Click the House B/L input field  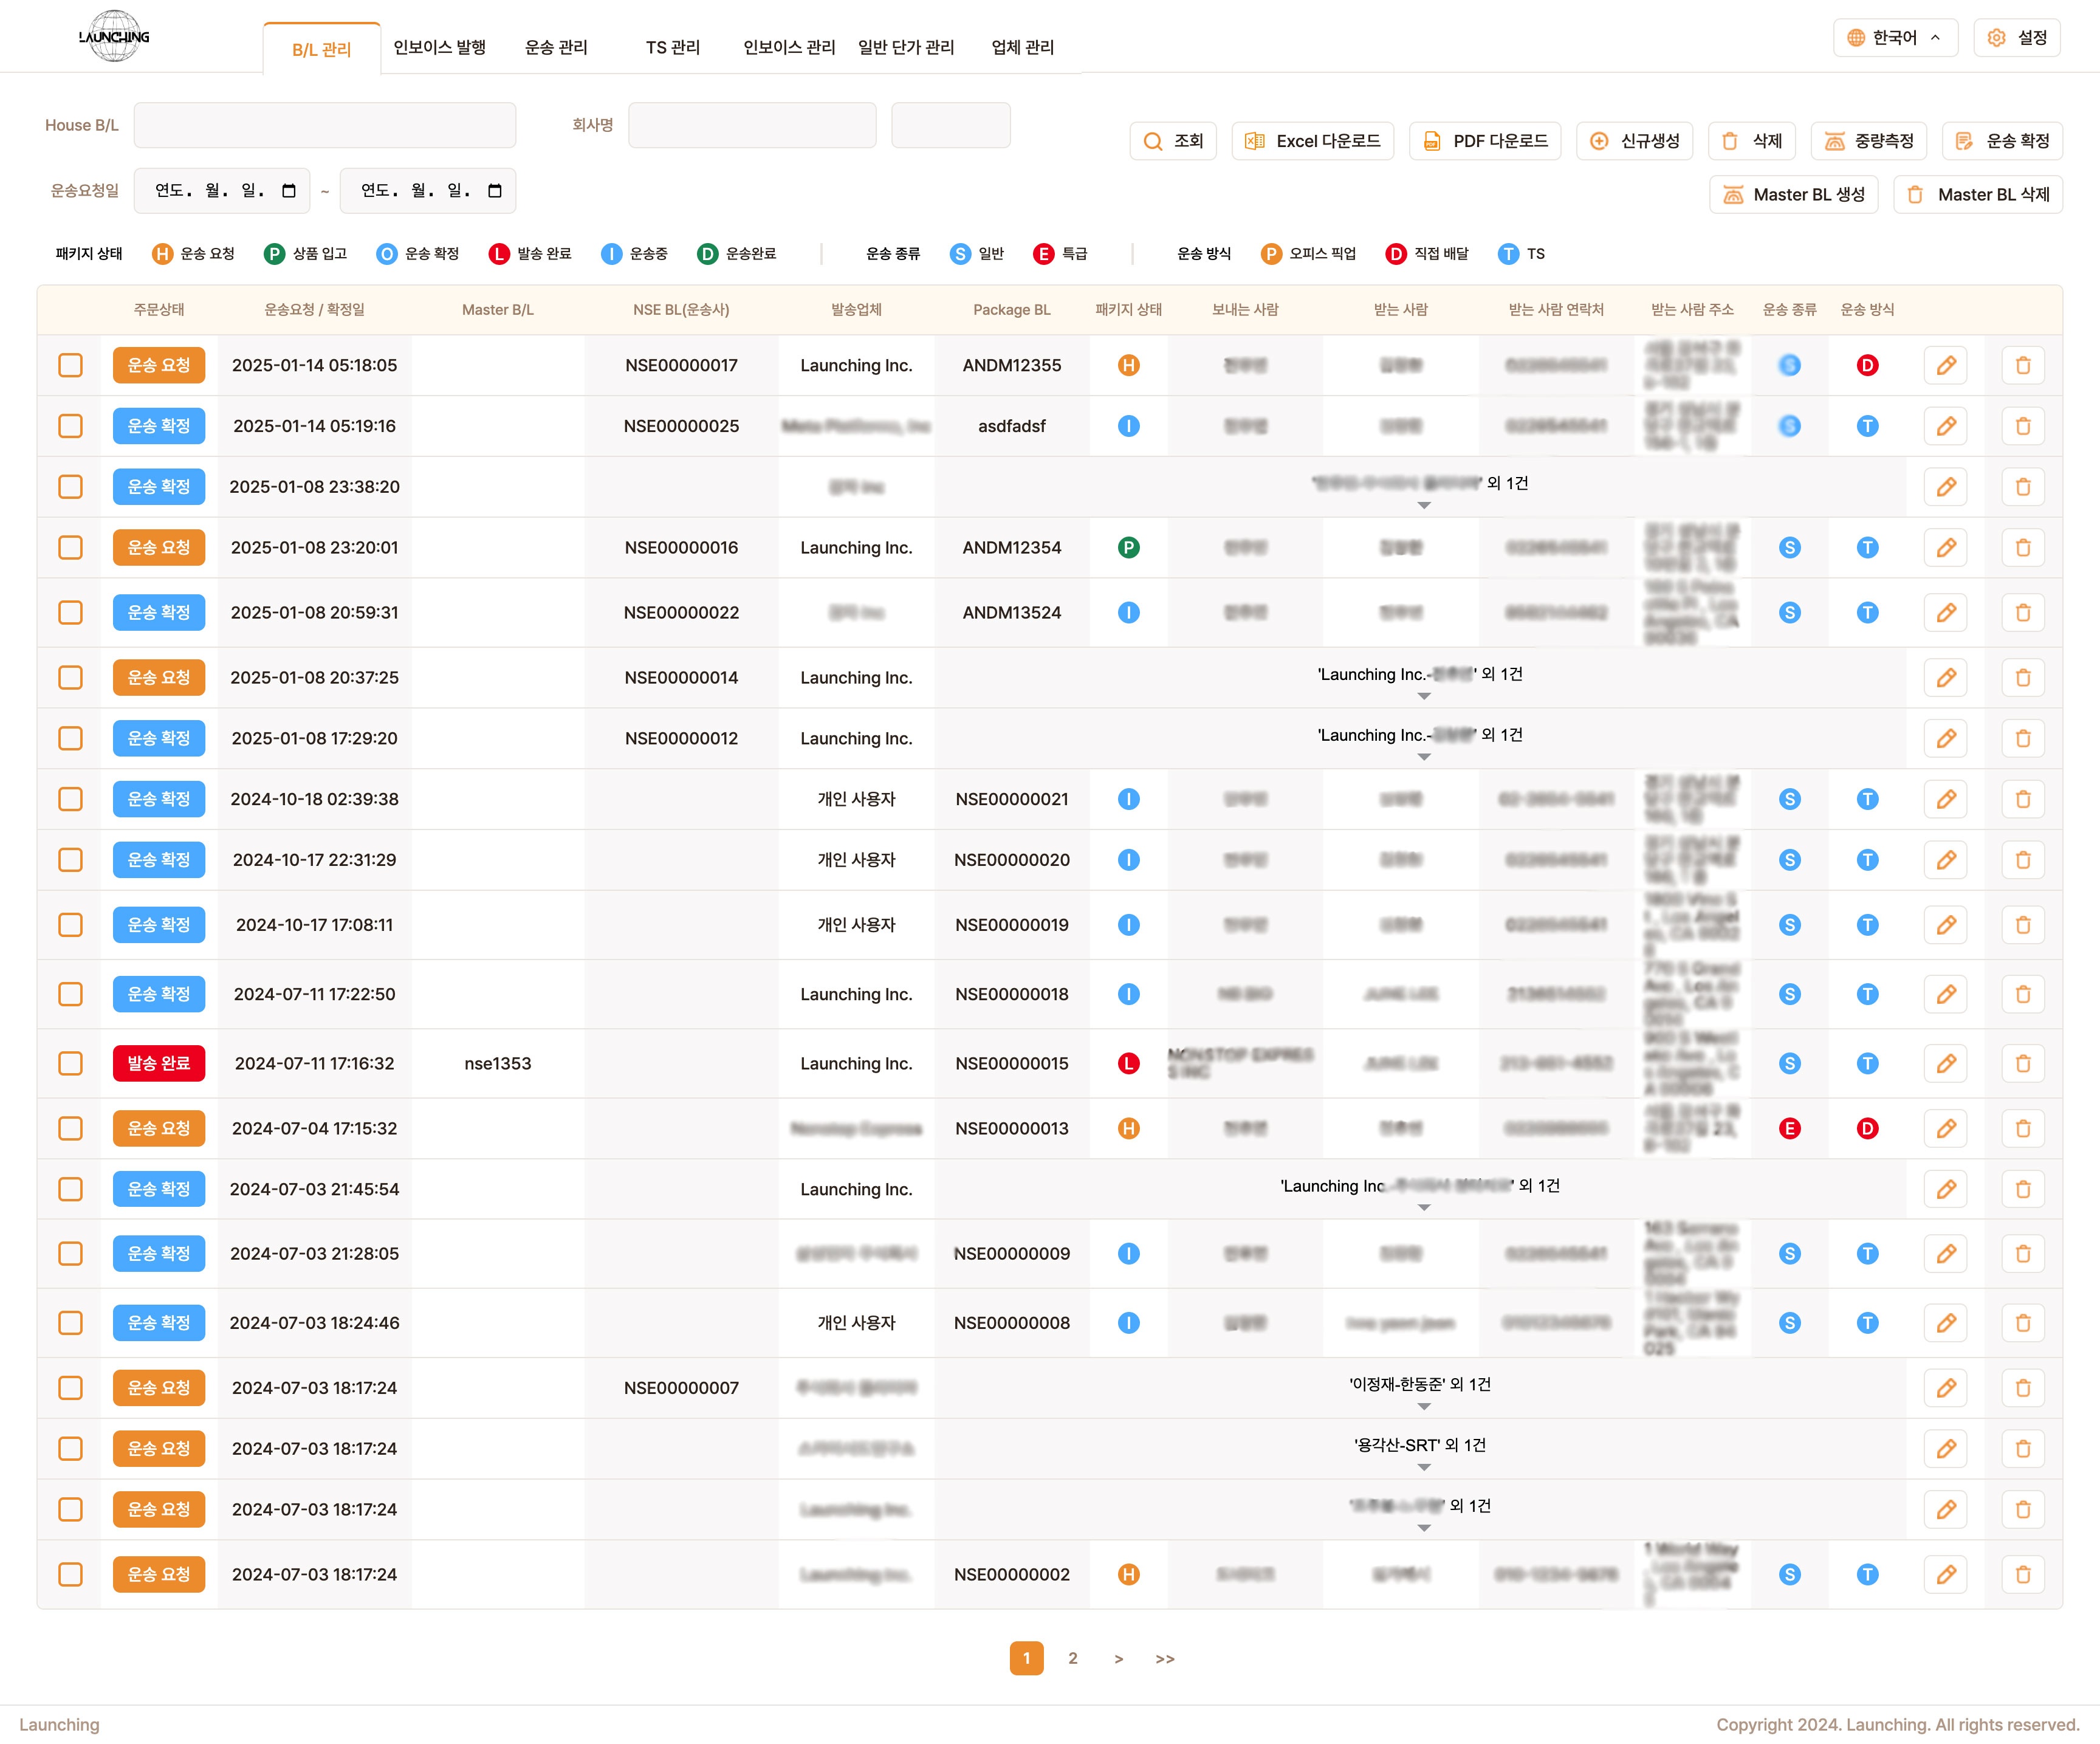tap(325, 125)
